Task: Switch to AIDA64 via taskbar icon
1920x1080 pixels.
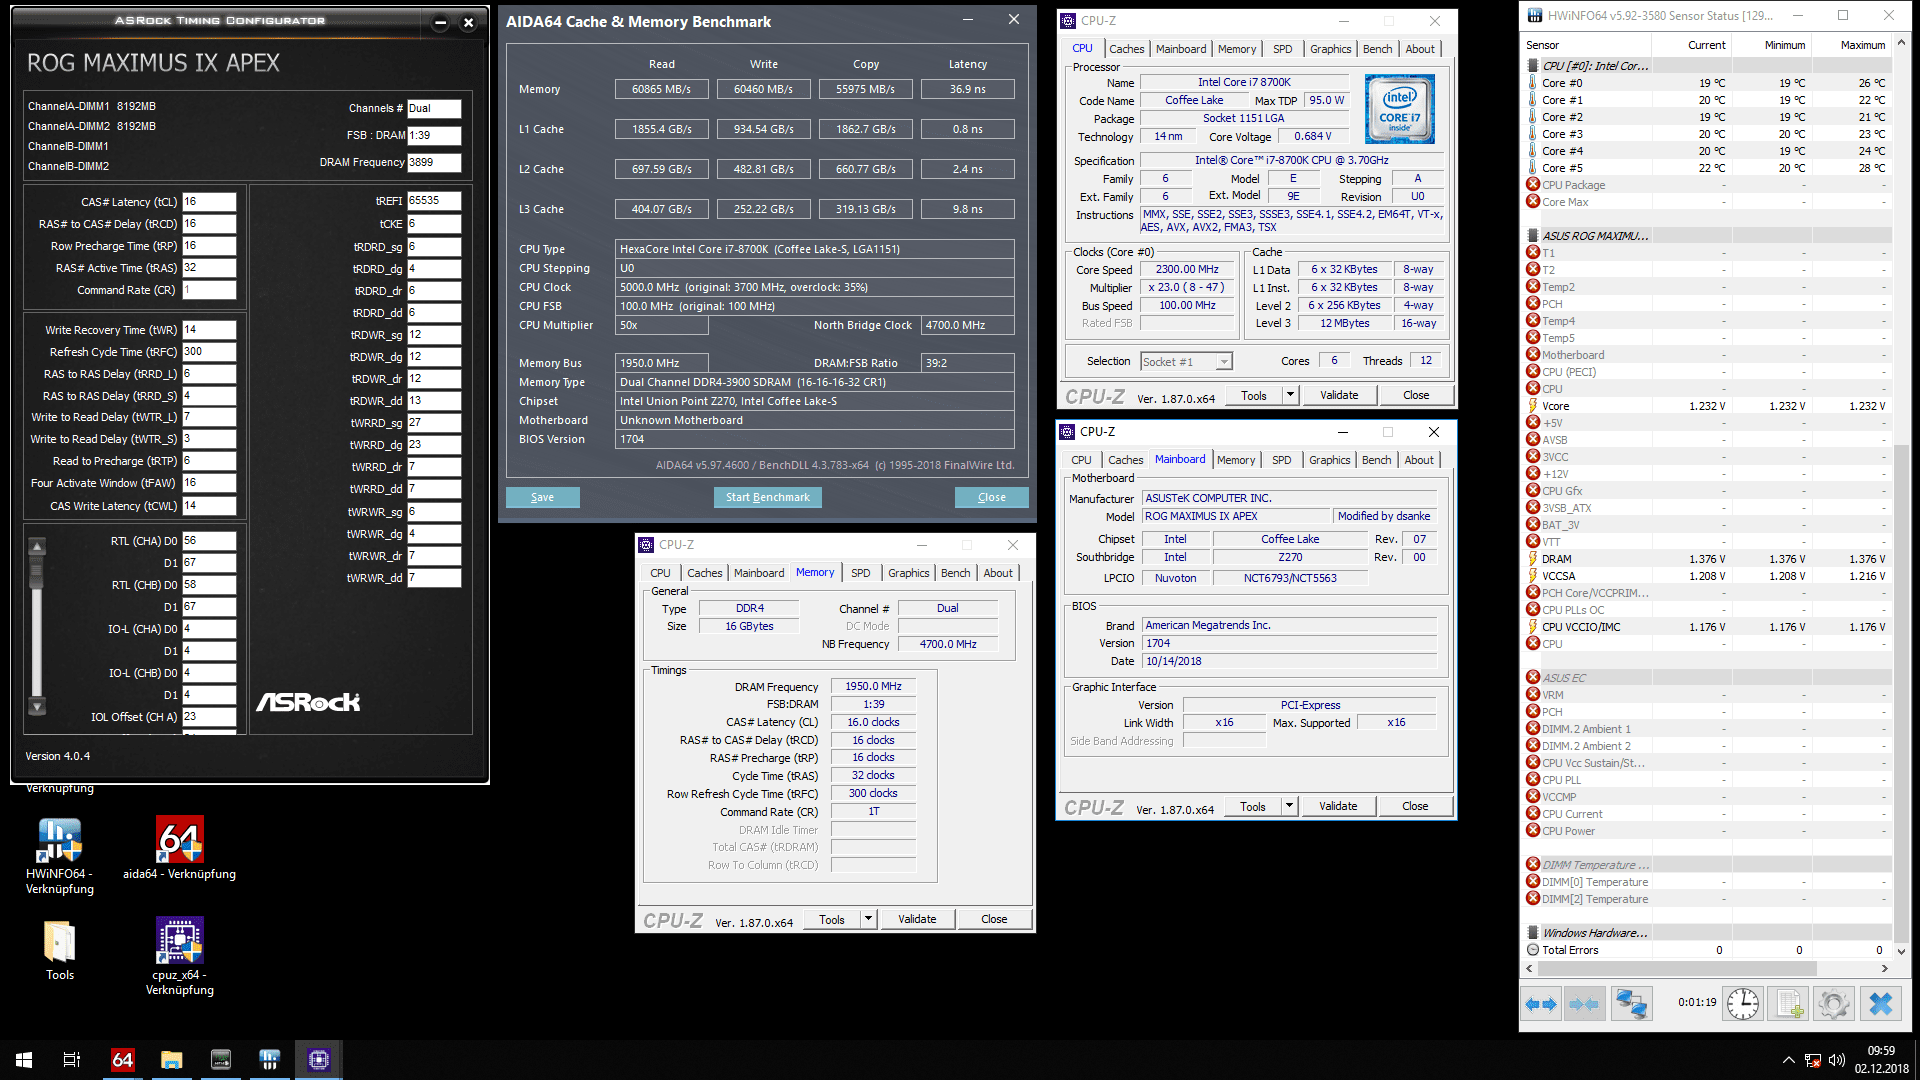Action: pyautogui.click(x=122, y=1060)
